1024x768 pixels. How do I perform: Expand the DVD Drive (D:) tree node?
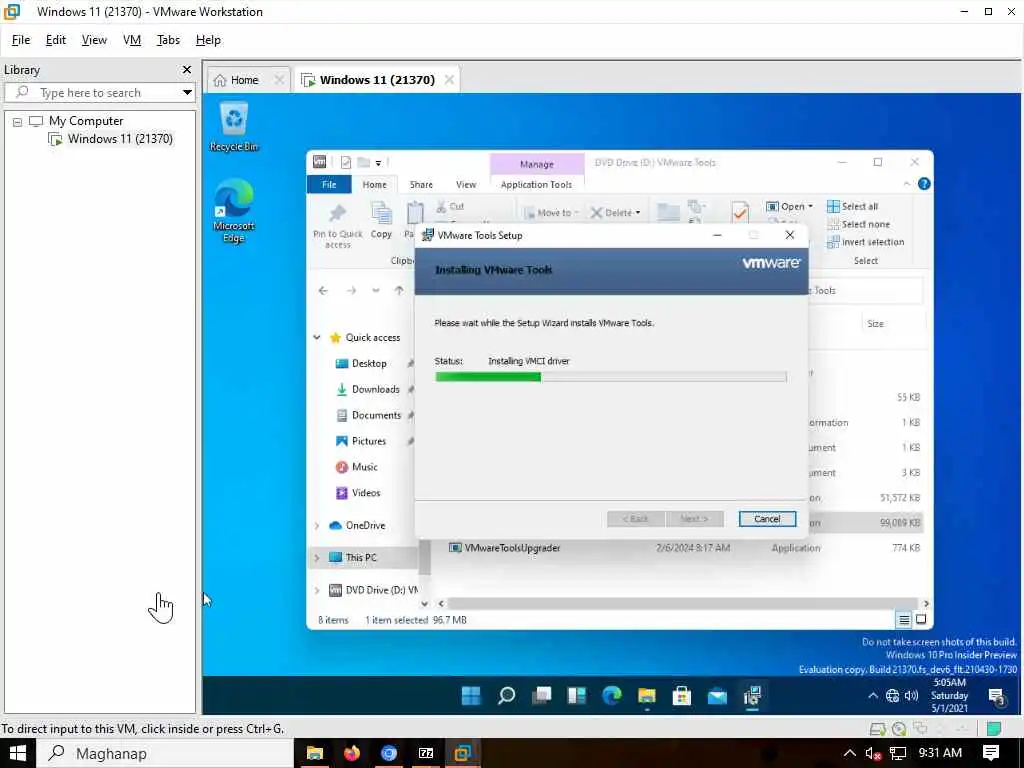coord(317,590)
